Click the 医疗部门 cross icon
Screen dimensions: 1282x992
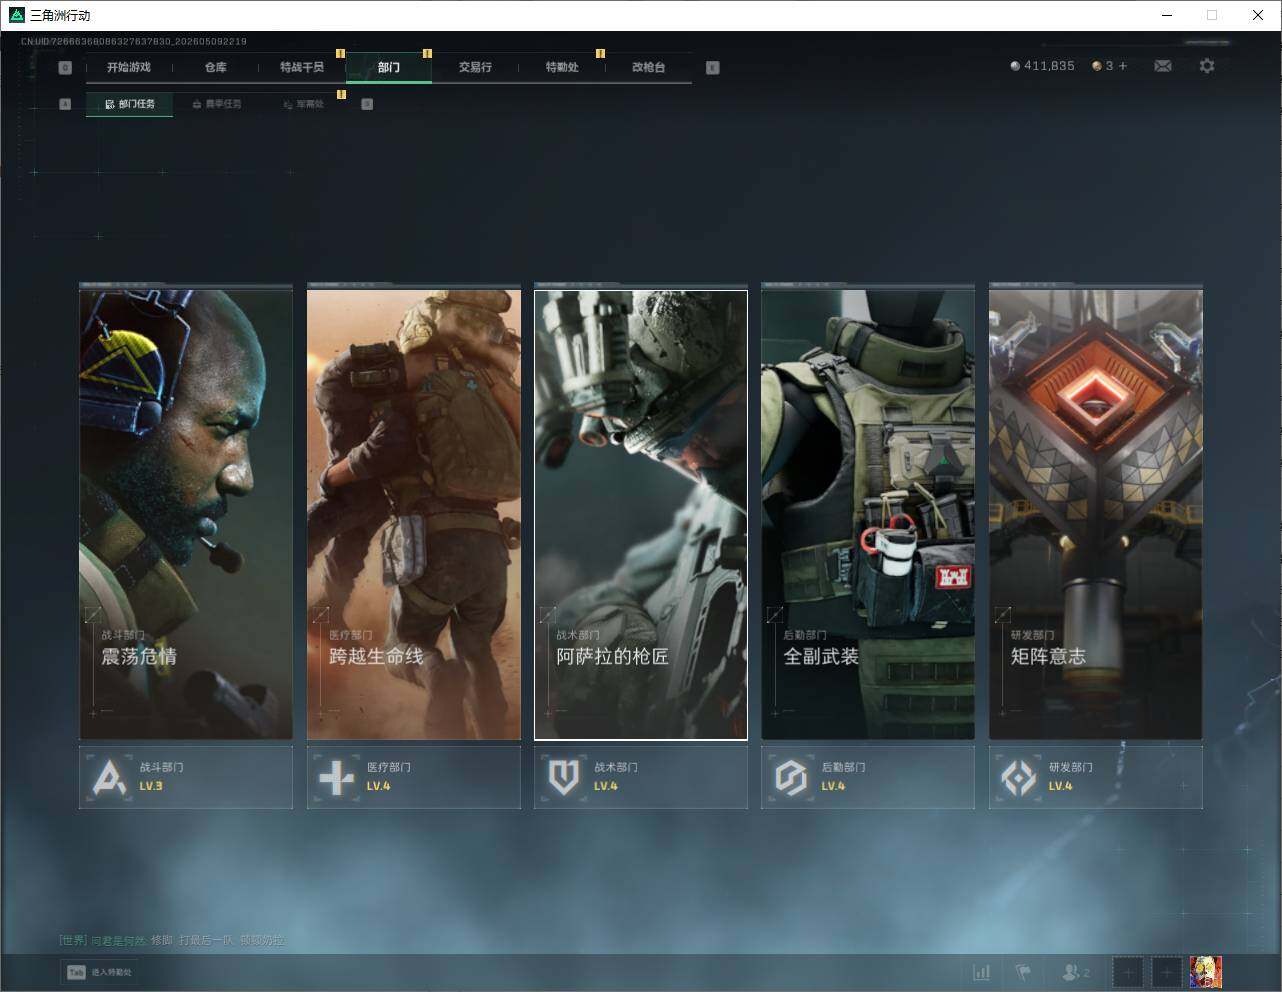click(336, 777)
